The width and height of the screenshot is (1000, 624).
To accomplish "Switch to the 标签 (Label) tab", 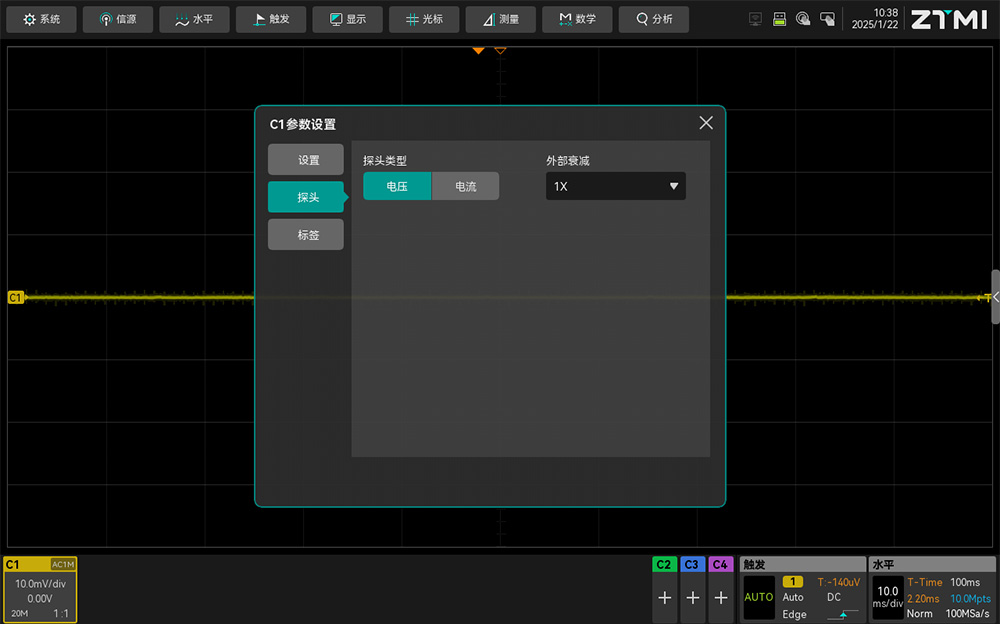I will (x=306, y=235).
